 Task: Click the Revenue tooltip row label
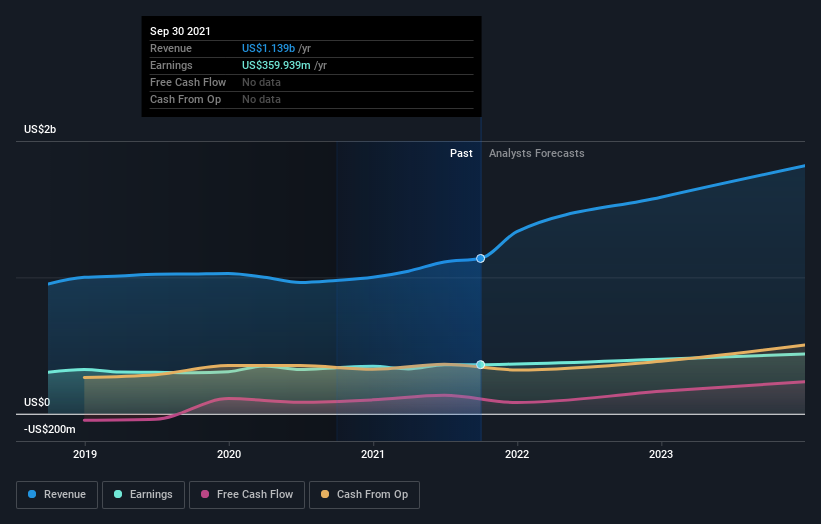pos(171,48)
